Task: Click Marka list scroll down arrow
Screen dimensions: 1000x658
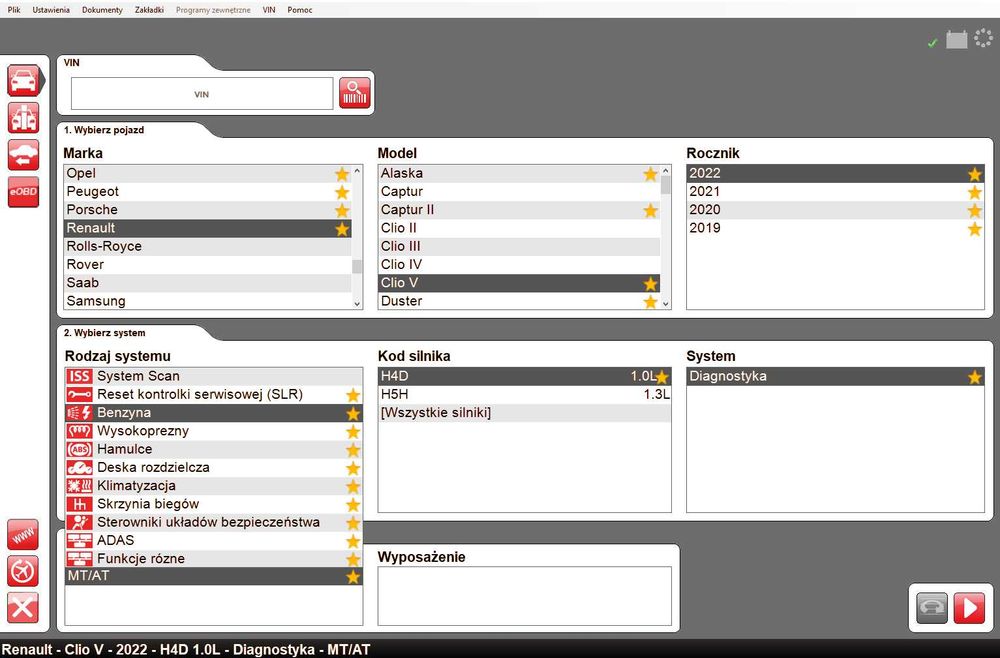Action: pos(357,303)
